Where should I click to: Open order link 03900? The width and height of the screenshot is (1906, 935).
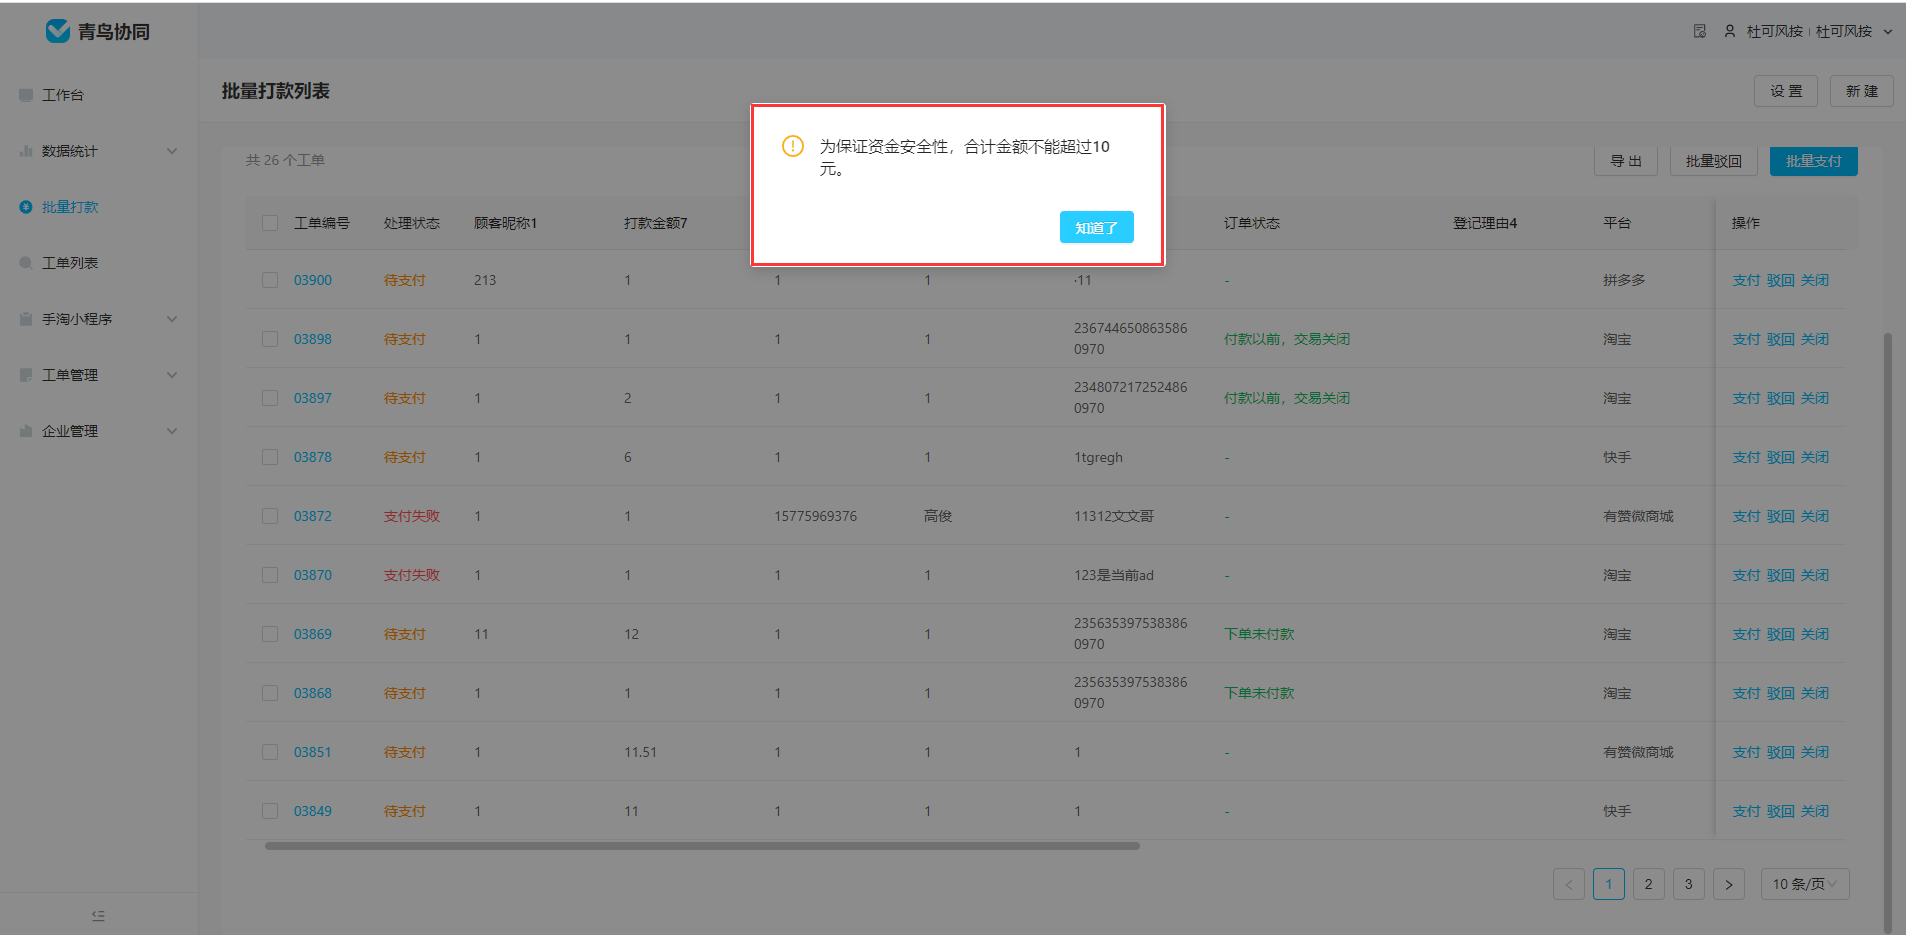tap(313, 280)
